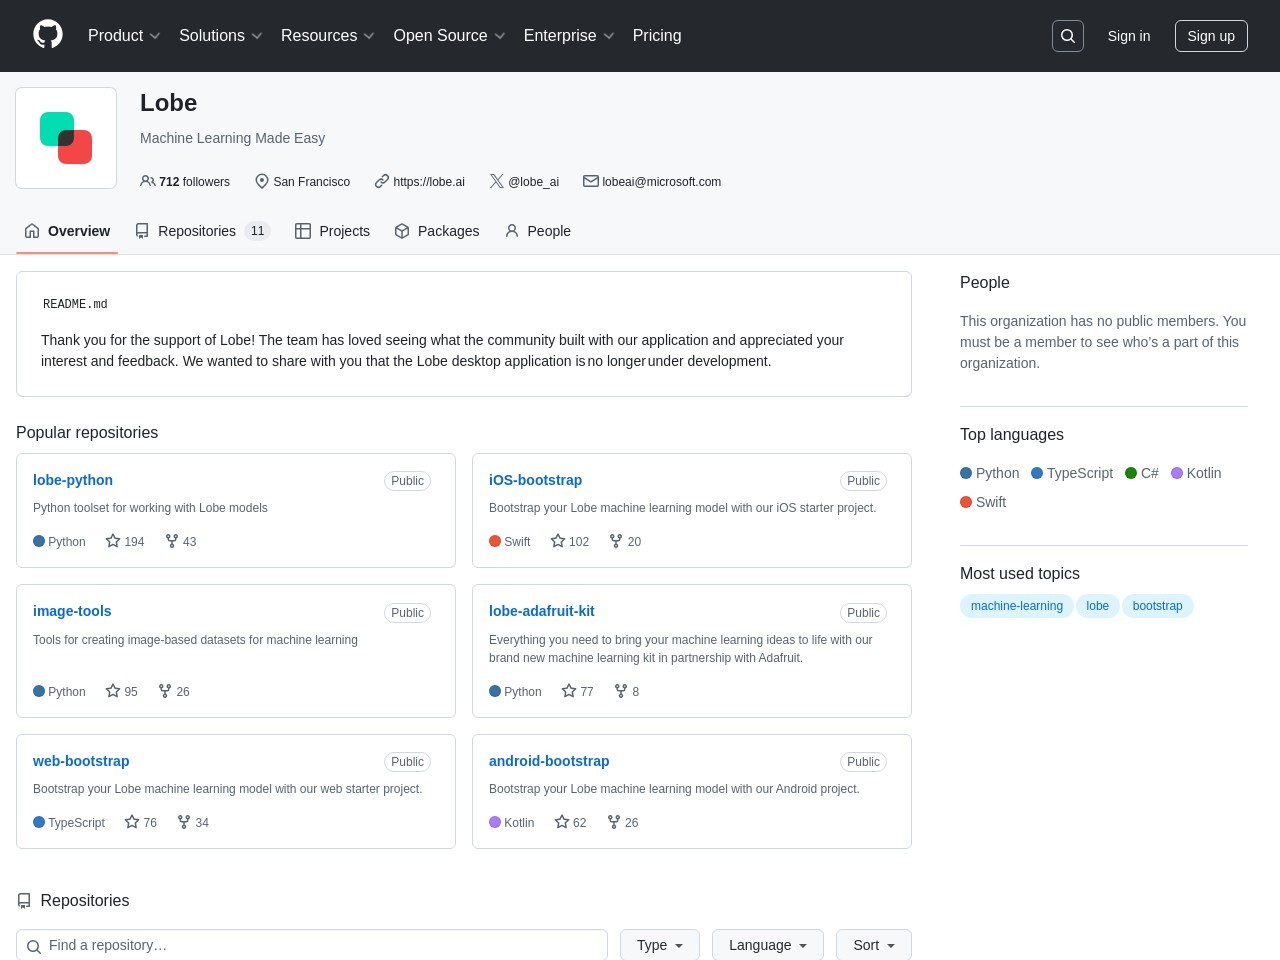Switch to the Packages tab
Viewport: 1280px width, 960px height.
pos(437,231)
